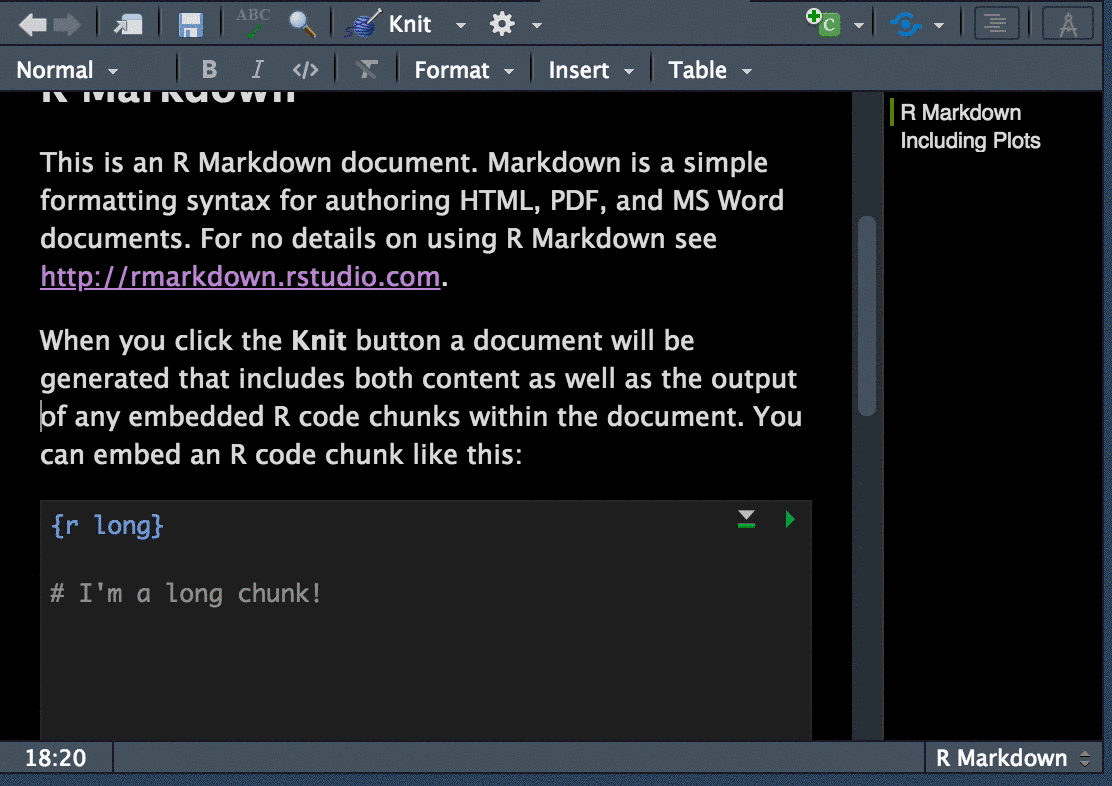Open the Table menu

click(x=700, y=69)
